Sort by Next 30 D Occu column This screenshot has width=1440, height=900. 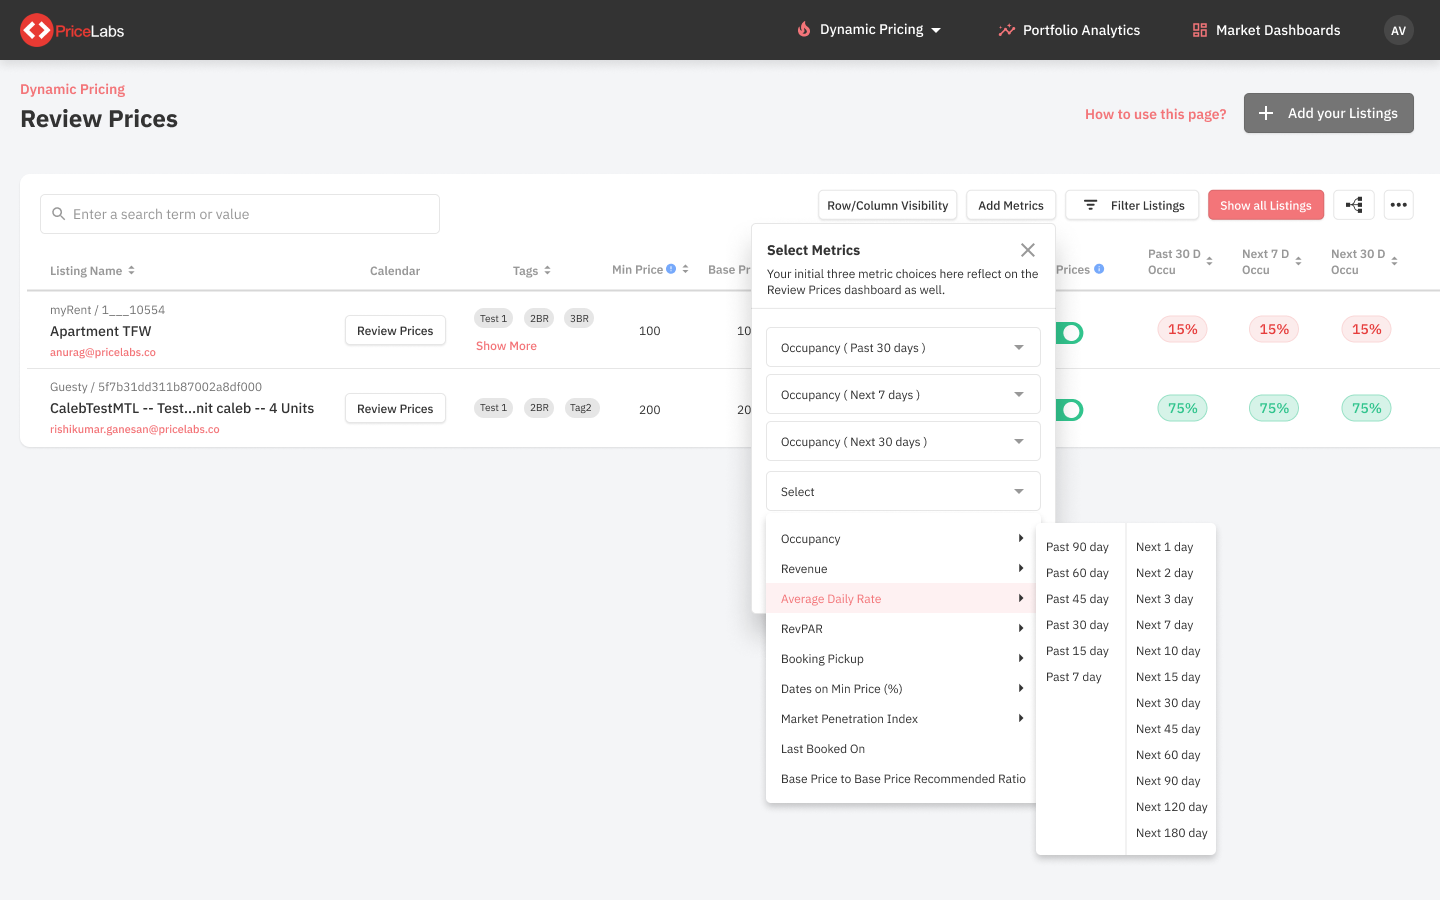pos(1394,261)
